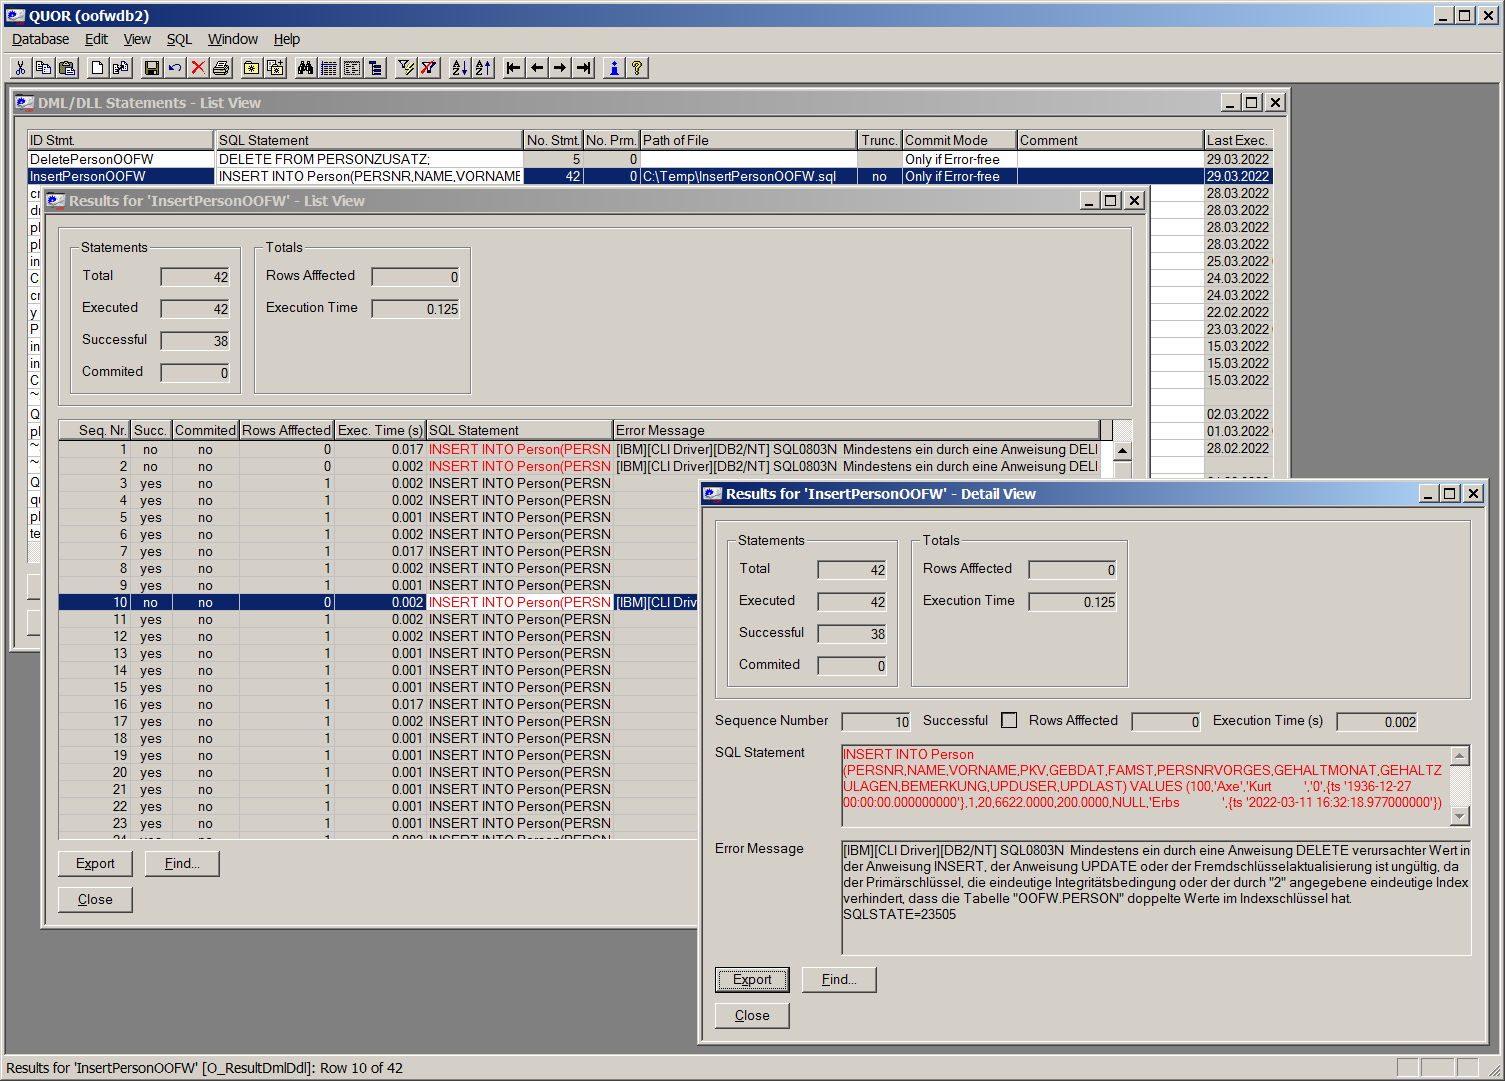The width and height of the screenshot is (1505, 1081).
Task: Toggle the Successful checkbox in Detail View
Action: 1009,721
